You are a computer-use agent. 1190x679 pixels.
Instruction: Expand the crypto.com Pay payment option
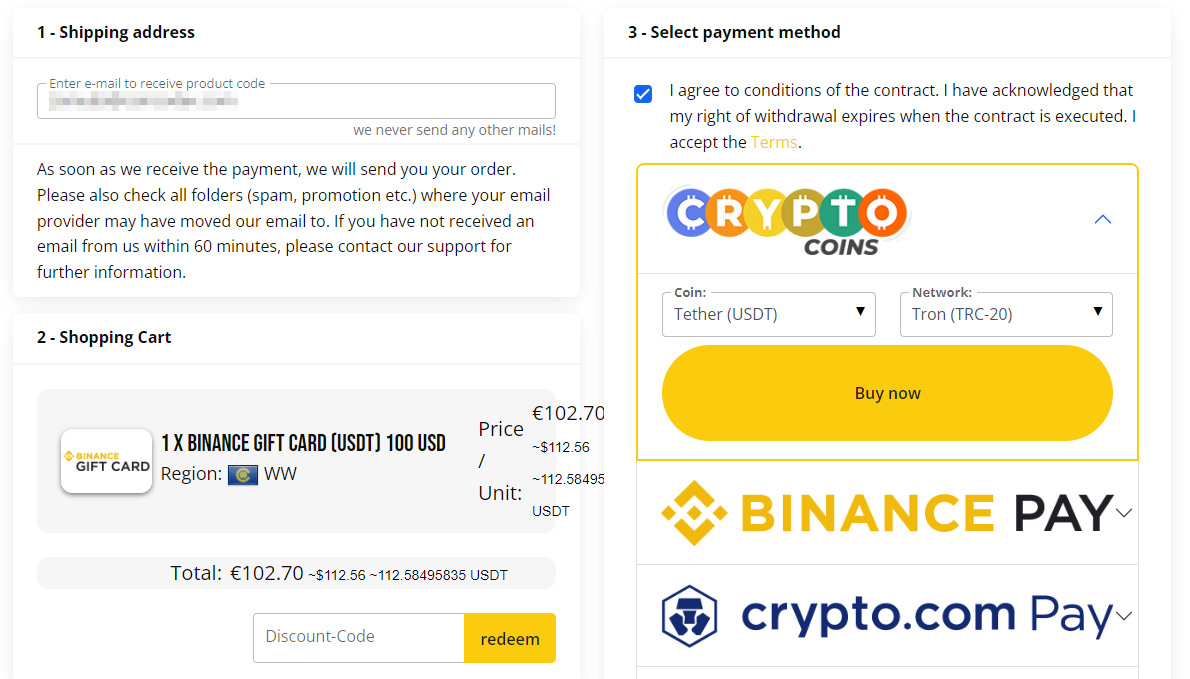pyautogui.click(x=1124, y=616)
